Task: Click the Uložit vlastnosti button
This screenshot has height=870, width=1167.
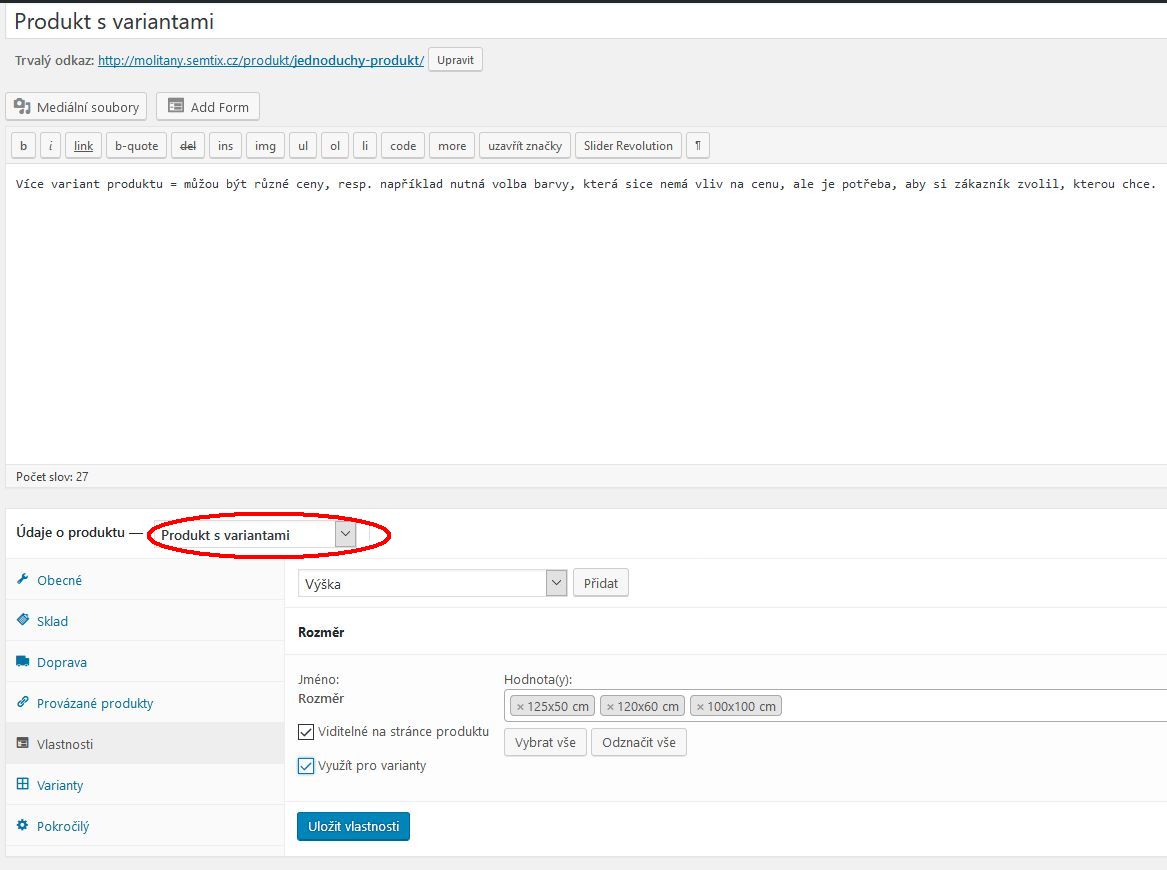Action: coord(353,826)
